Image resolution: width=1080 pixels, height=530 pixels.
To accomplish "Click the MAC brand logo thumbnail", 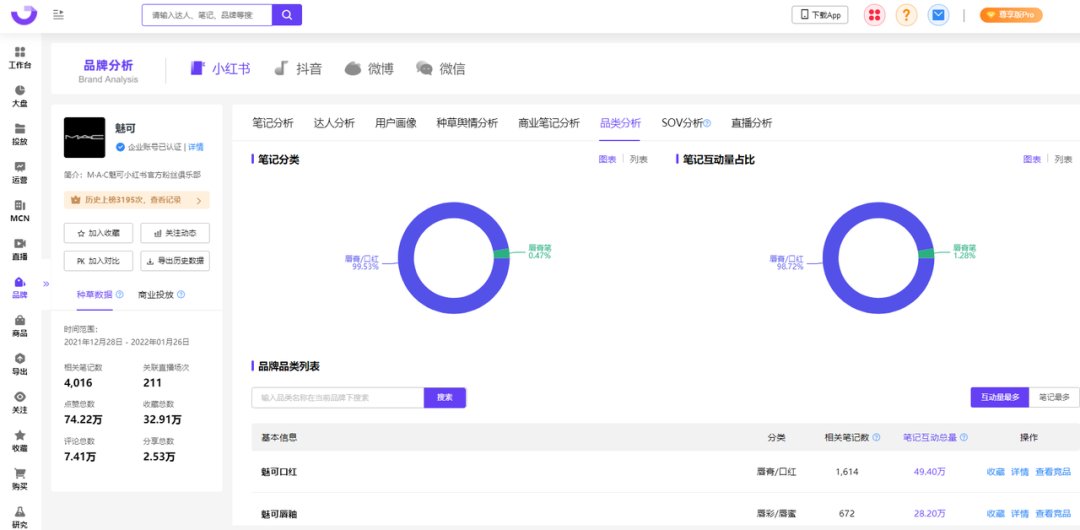I will pyautogui.click(x=85, y=137).
